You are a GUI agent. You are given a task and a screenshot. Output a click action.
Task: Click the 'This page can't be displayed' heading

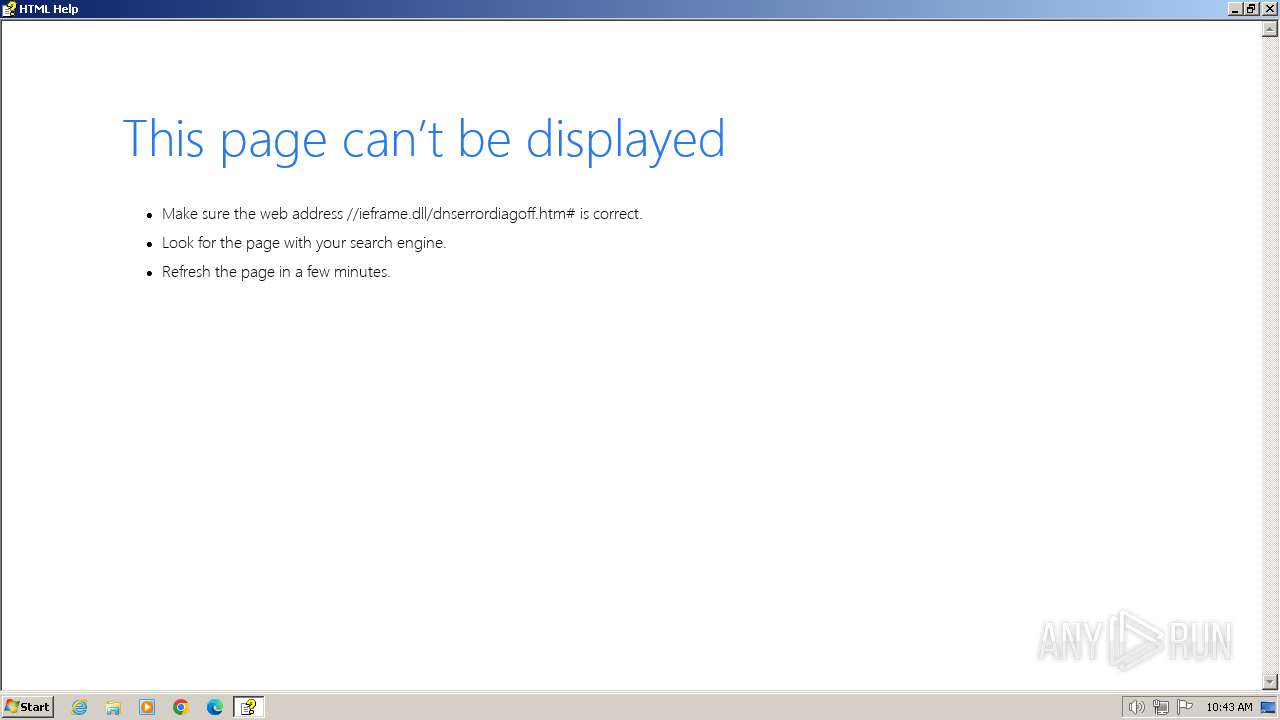pyautogui.click(x=423, y=138)
